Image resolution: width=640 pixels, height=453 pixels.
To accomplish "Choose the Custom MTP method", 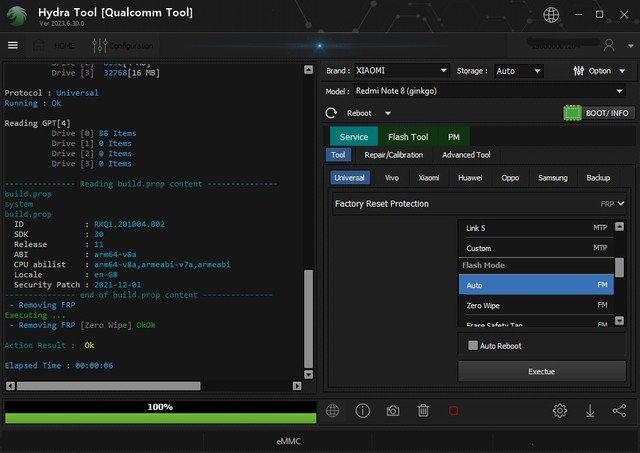I will point(536,248).
